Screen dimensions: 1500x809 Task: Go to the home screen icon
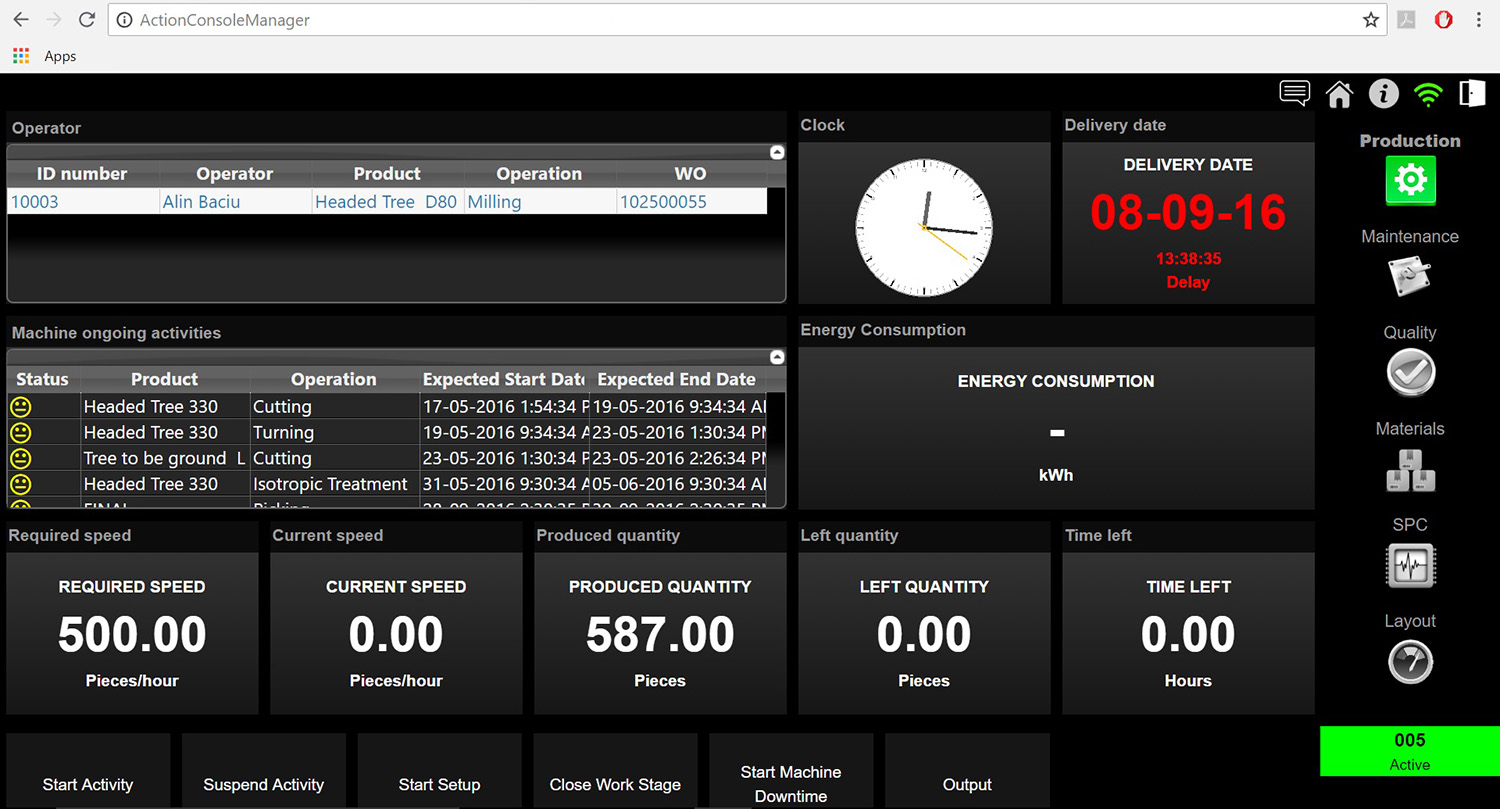pyautogui.click(x=1339, y=94)
